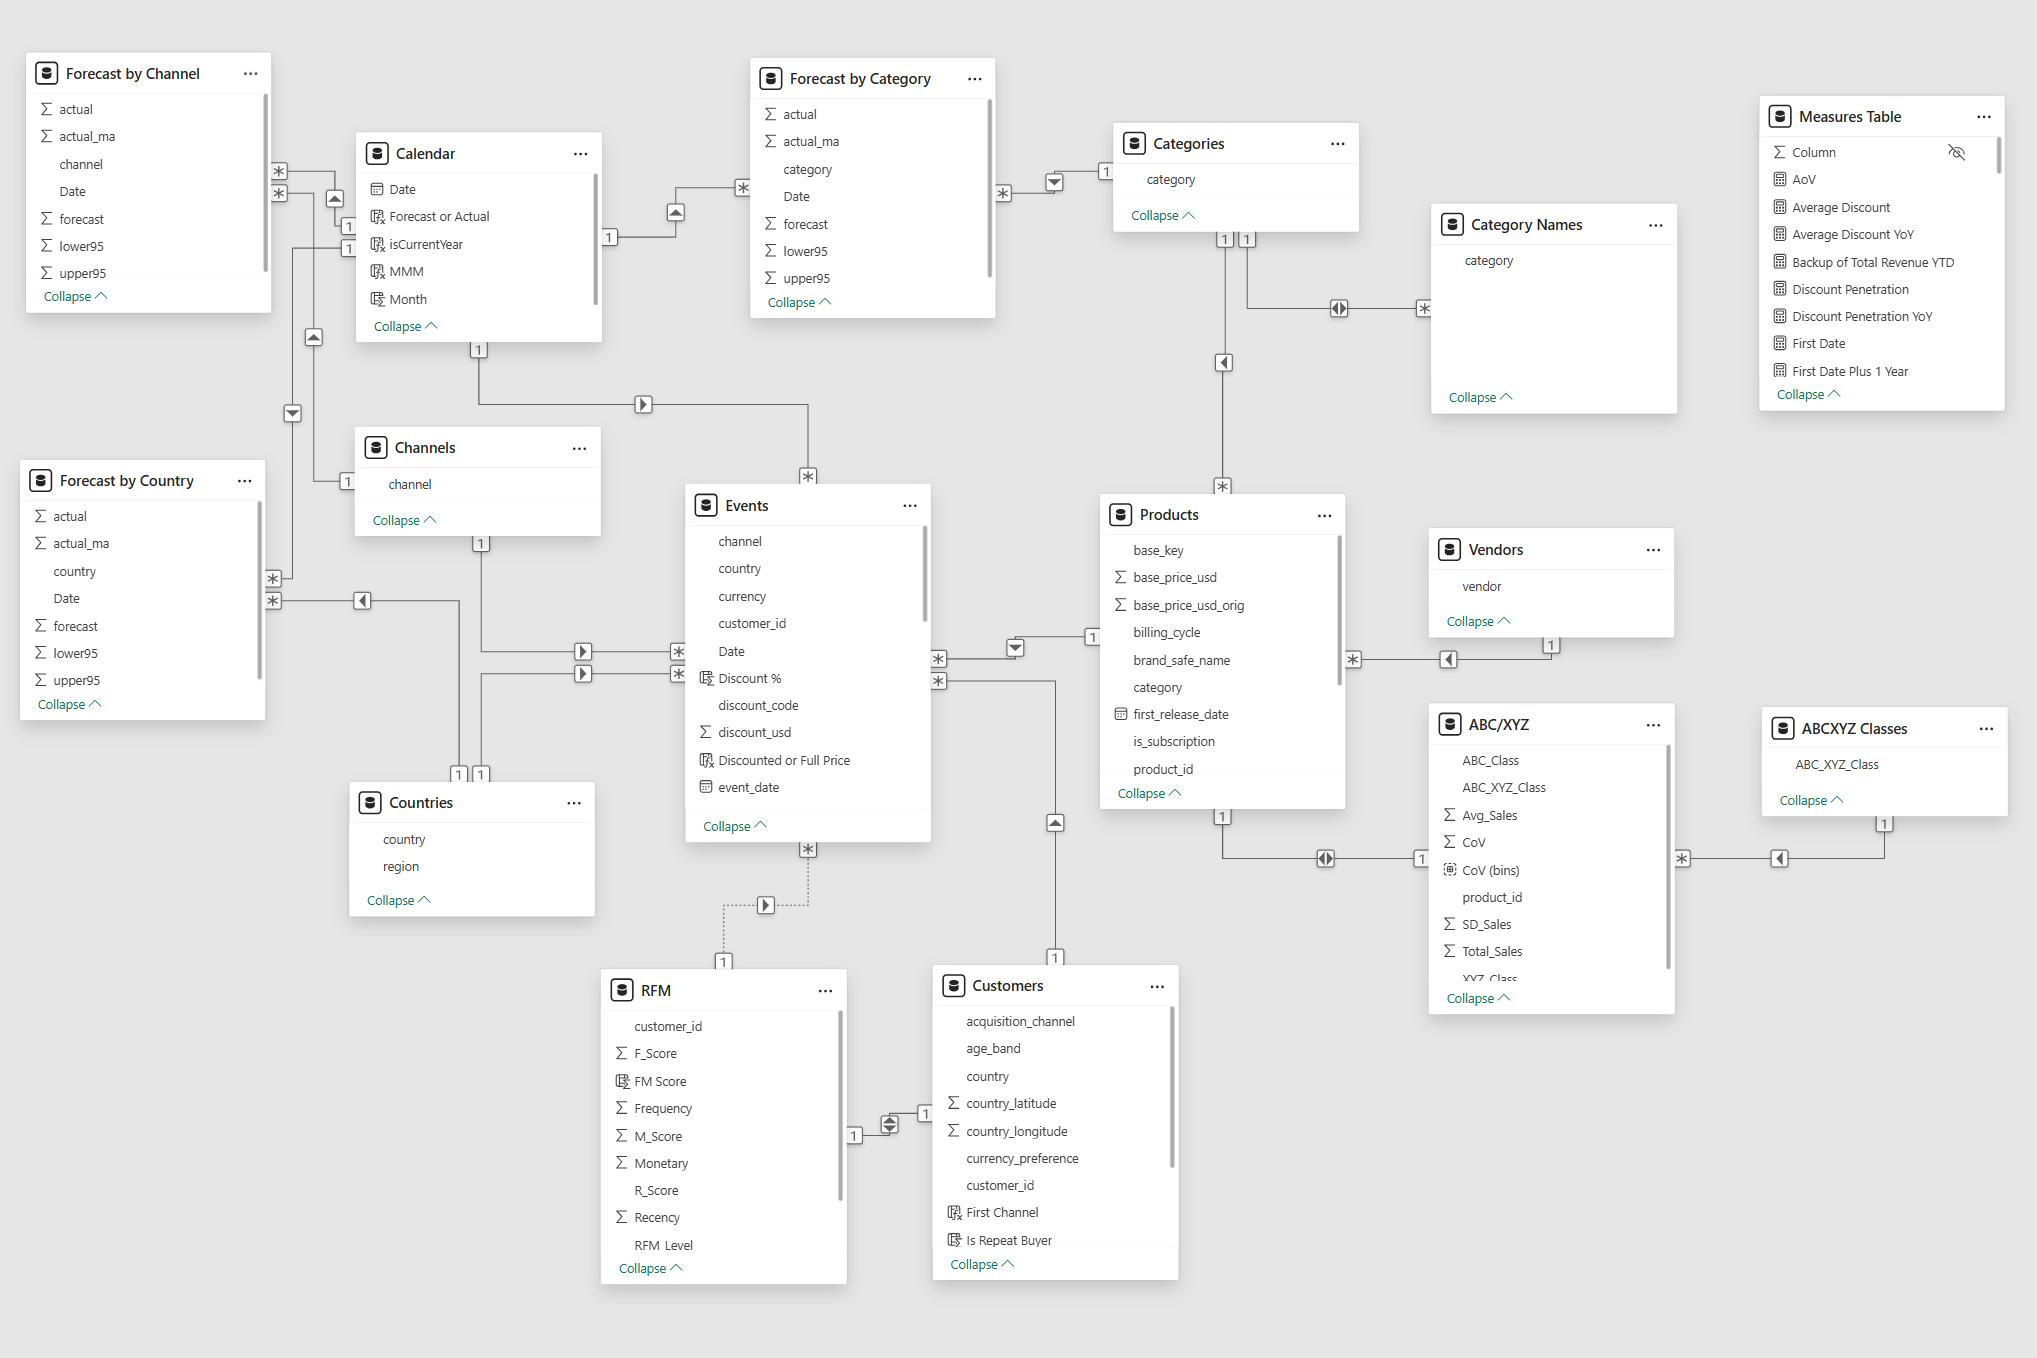Click filter direction arrow on ABCXYZ Classes relationship
Image resolution: width=2037 pixels, height=1358 pixels.
(x=1779, y=858)
